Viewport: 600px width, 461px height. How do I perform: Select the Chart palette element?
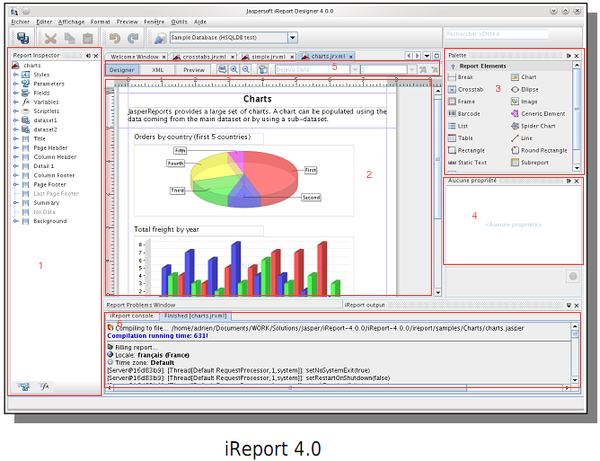[x=523, y=77]
